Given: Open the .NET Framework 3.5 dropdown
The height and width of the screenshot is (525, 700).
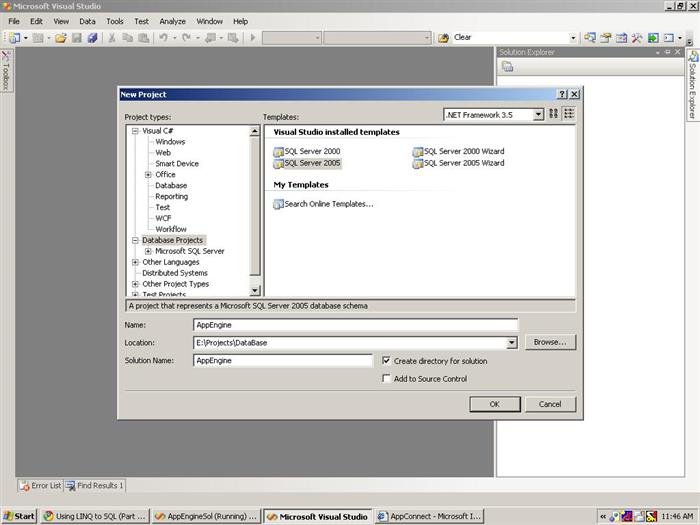Looking at the screenshot, I should coord(538,115).
